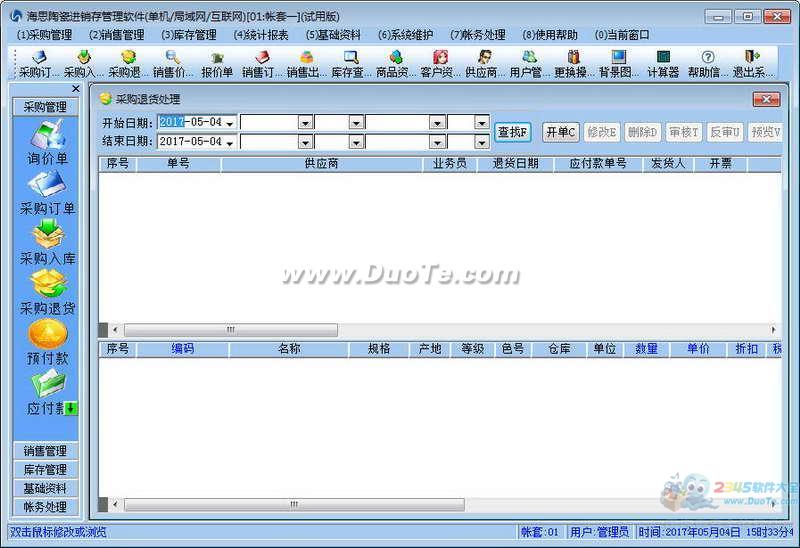Open 帮助信息 from the toolbar

[707, 64]
